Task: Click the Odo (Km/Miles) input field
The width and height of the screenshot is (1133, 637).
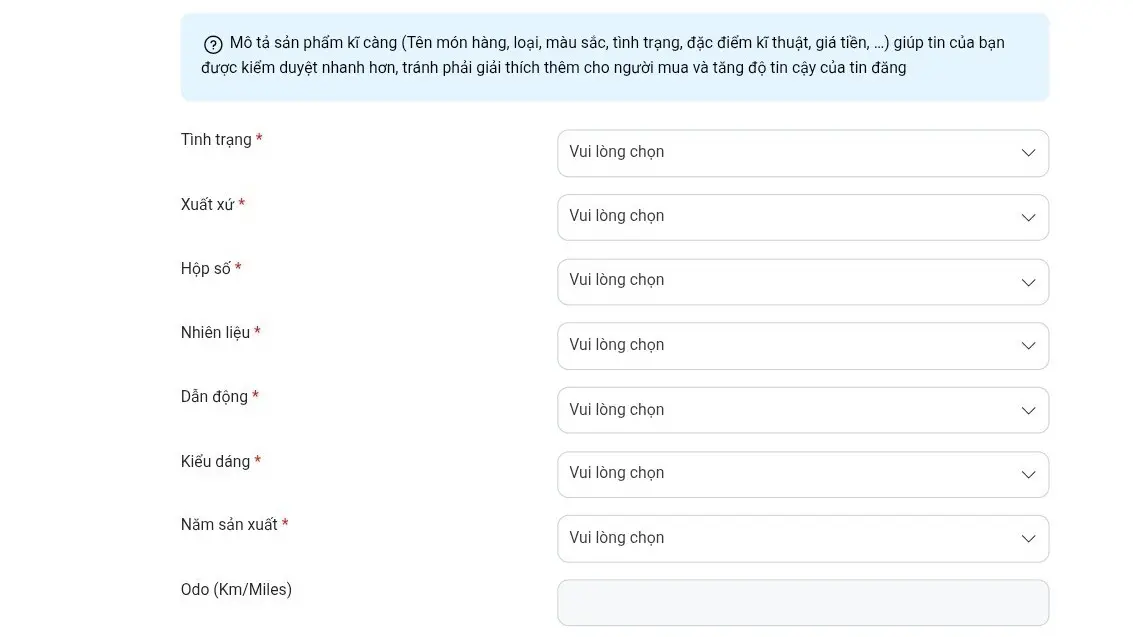Action: (800, 602)
